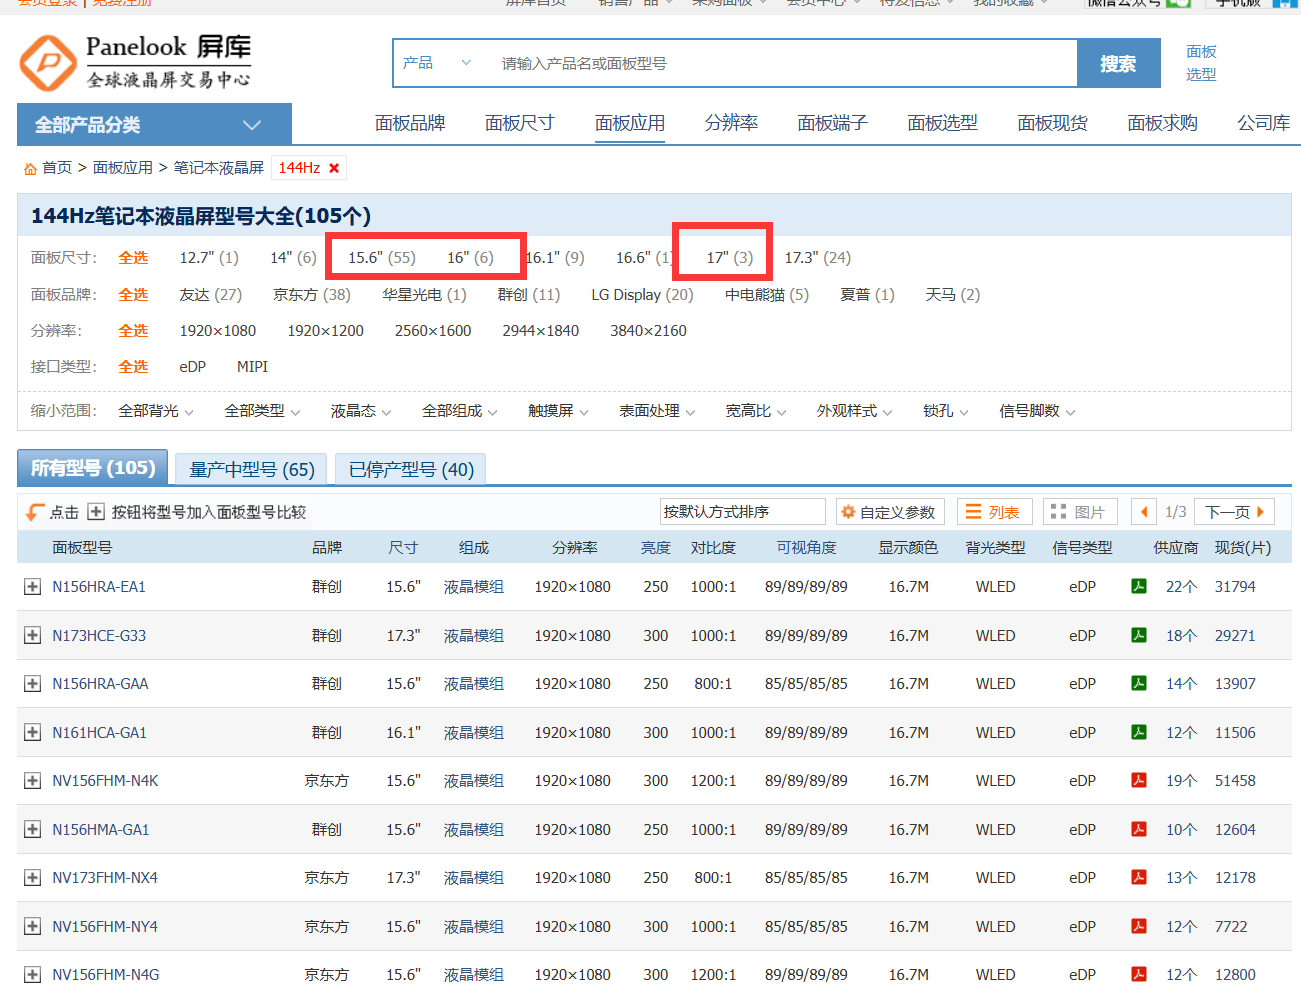The width and height of the screenshot is (1301, 996).
Task: Open the 面板选型 link beside search
Action: (1201, 63)
